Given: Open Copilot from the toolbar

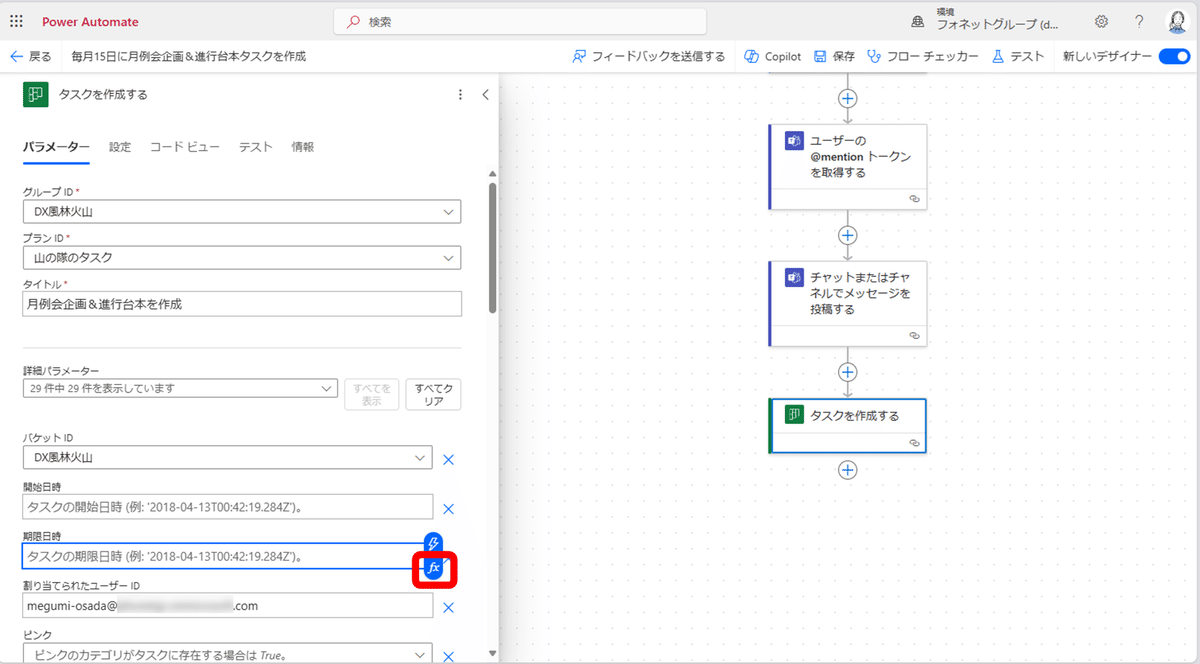Looking at the screenshot, I should coord(773,56).
